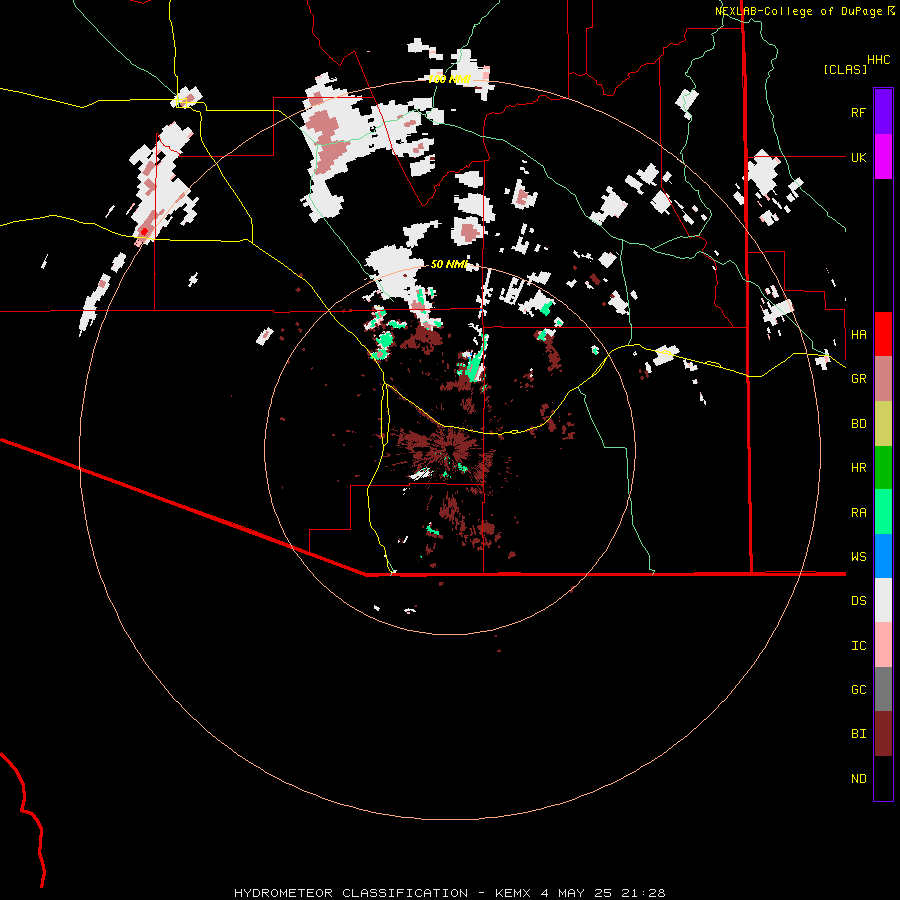Click the [CLAS] label
Viewport: 900px width, 900px height.
coord(845,69)
